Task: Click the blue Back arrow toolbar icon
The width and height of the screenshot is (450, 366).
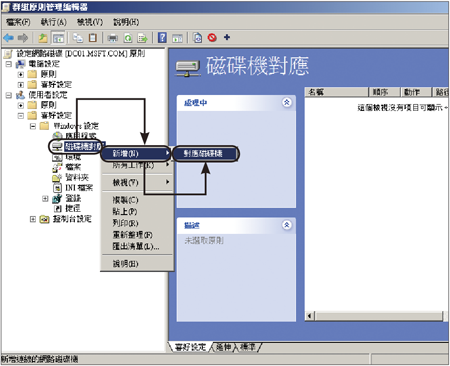Action: tap(8, 38)
